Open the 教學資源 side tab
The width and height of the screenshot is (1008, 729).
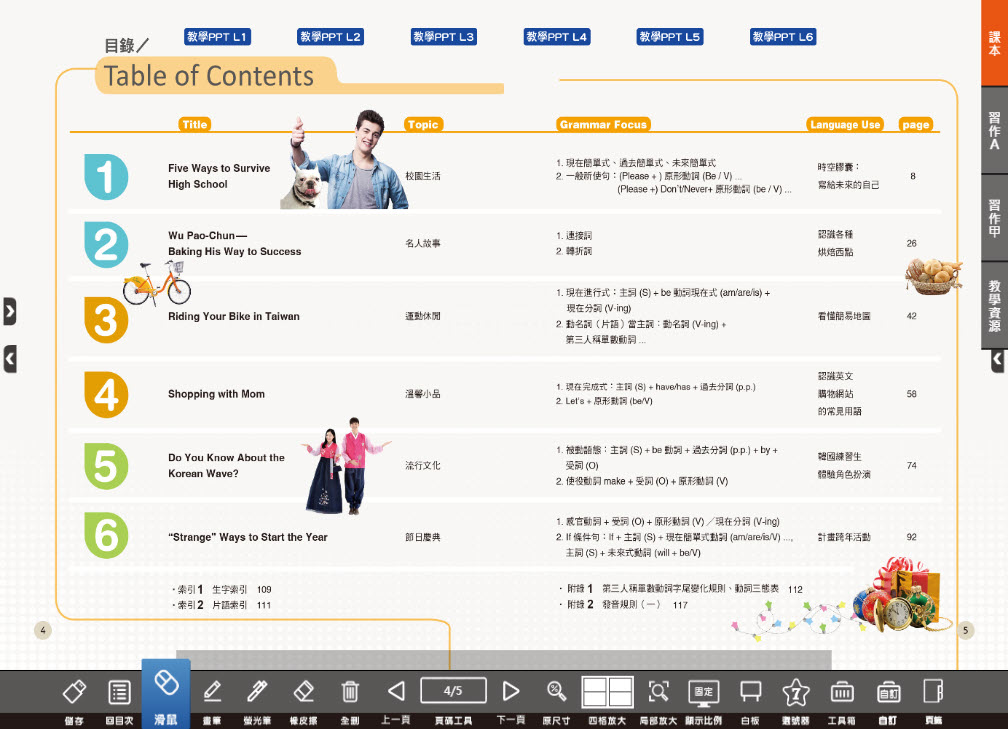pos(994,305)
